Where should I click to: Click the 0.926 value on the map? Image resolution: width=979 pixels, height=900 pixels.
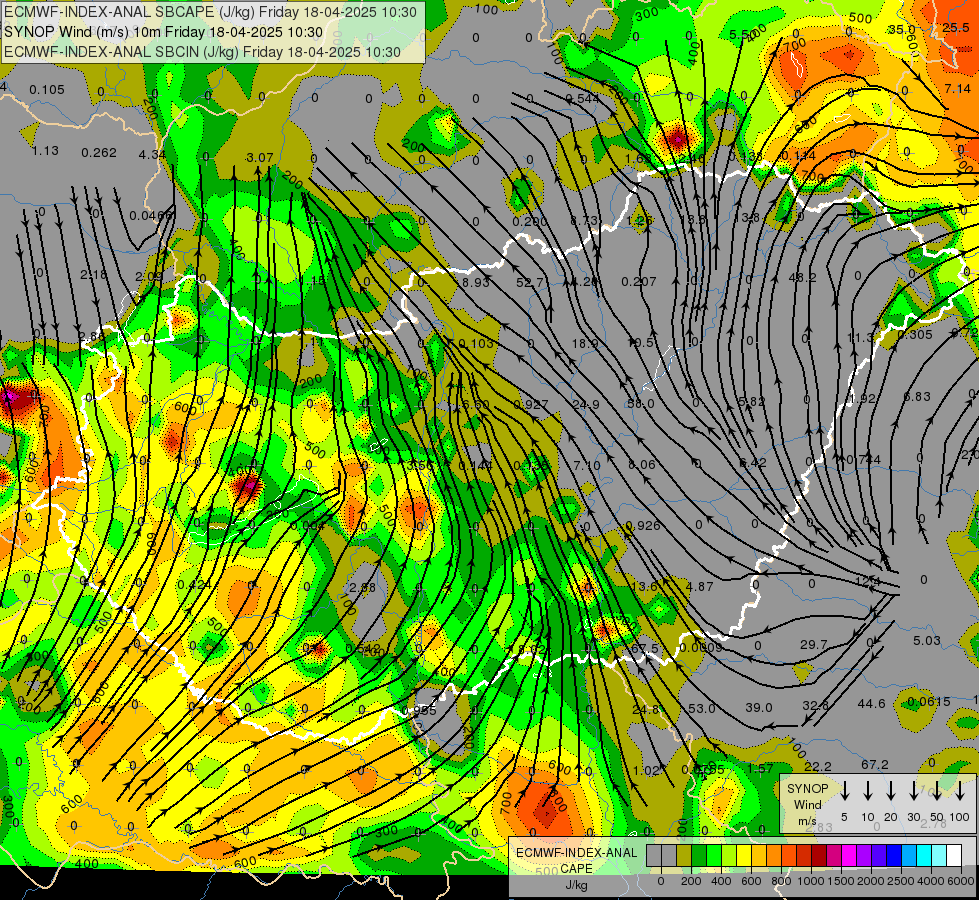[x=643, y=525]
